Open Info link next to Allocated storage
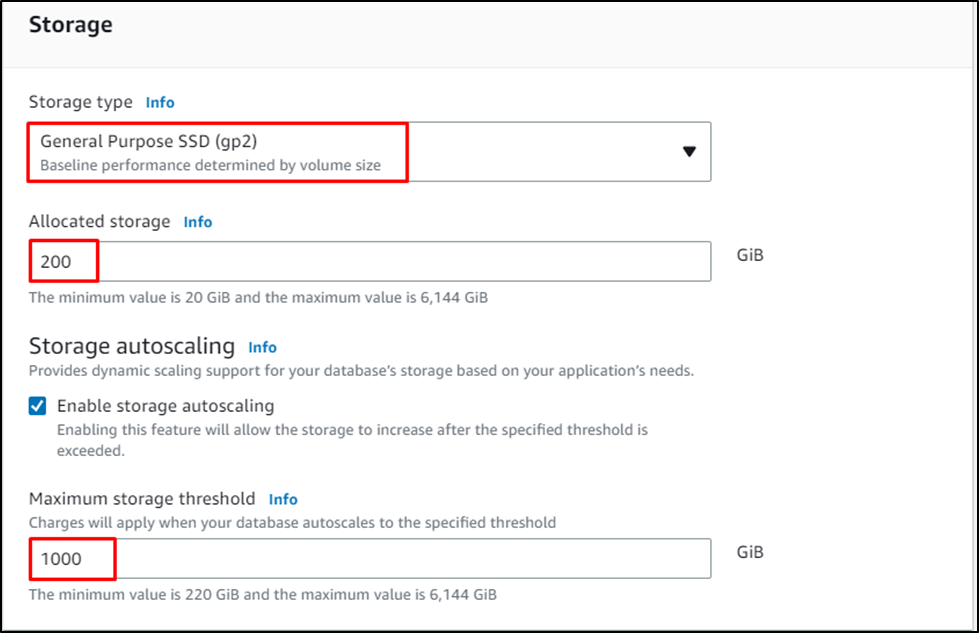 coord(198,222)
